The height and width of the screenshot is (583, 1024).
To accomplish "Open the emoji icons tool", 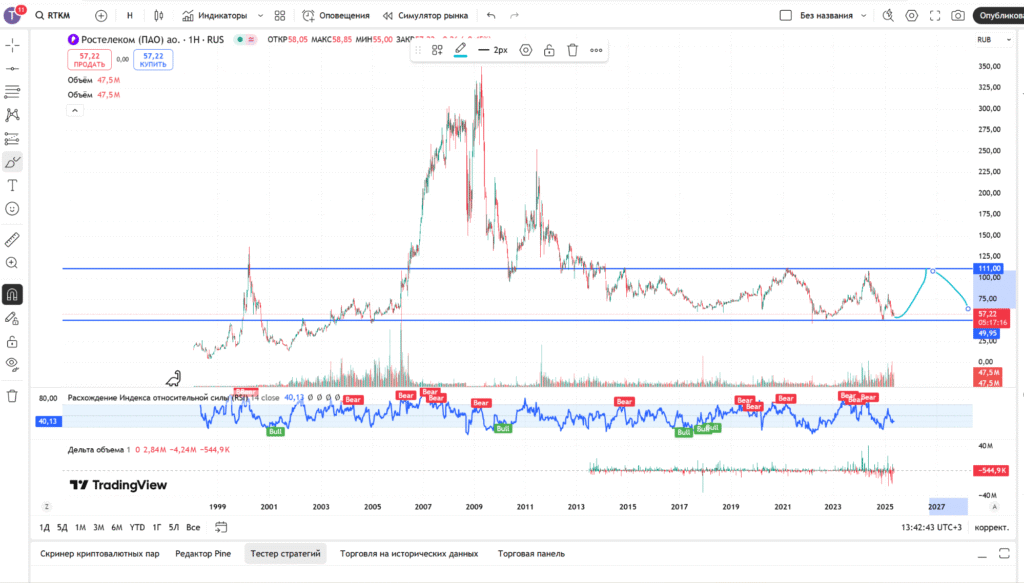I will click(12, 209).
